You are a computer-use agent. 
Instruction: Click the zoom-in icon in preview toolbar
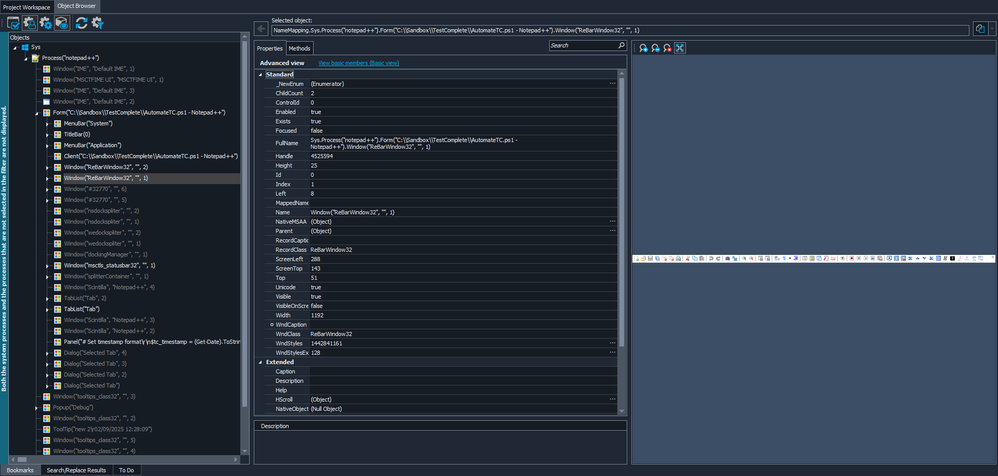(643, 48)
